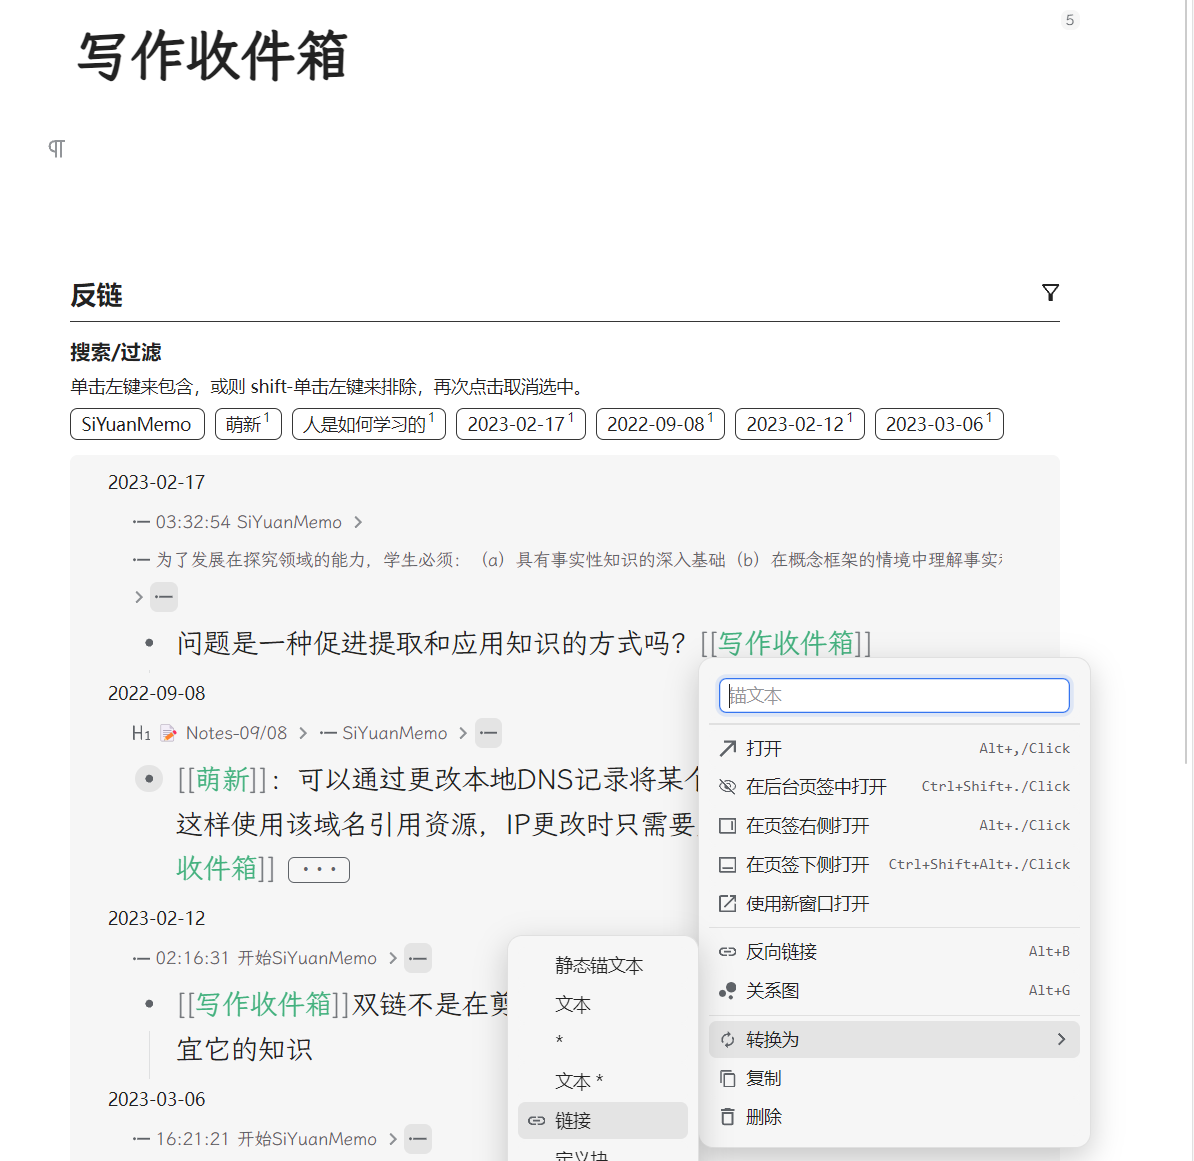Screen dimensions: 1194x1161
Task: Click the right-side vertical scrollbar
Action: click(x=1187, y=400)
